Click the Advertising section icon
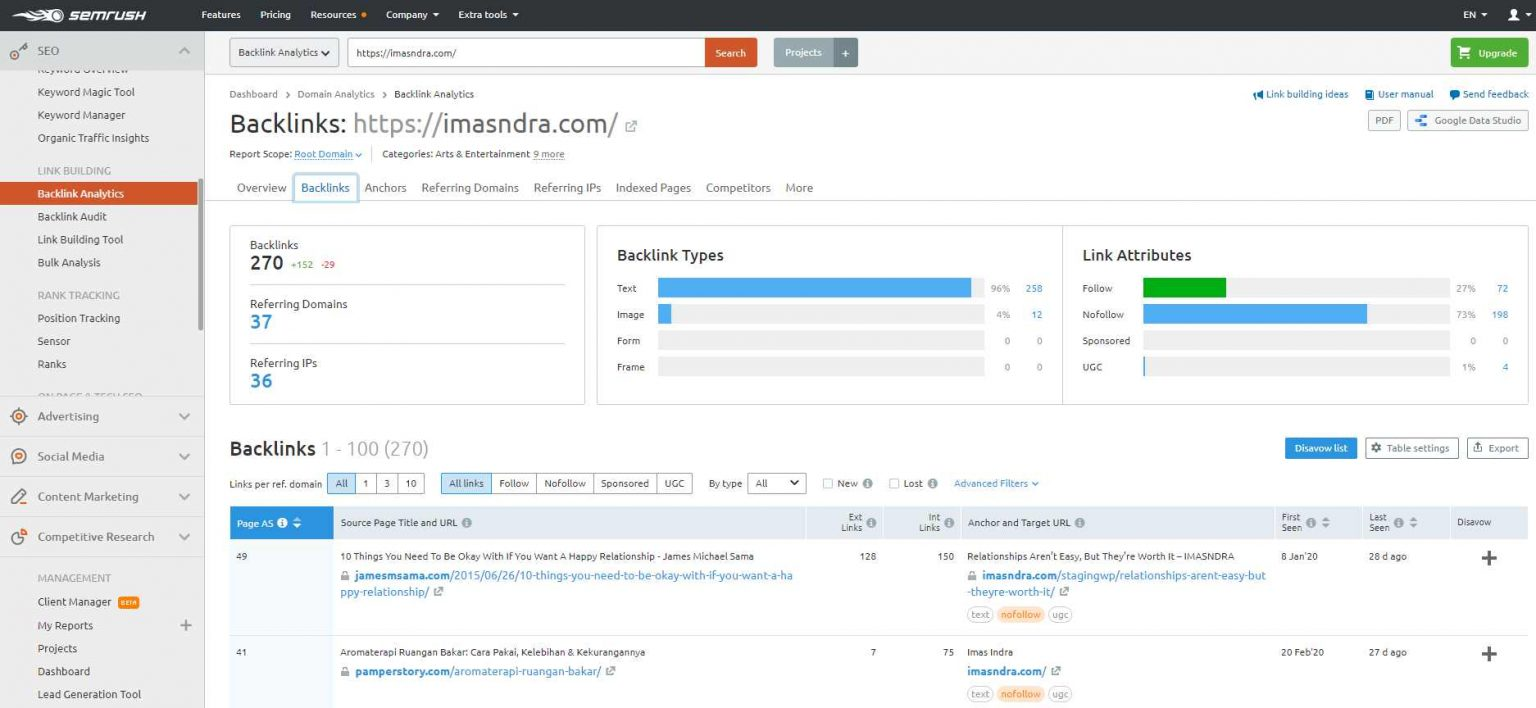The image size is (1536, 708). (x=19, y=416)
